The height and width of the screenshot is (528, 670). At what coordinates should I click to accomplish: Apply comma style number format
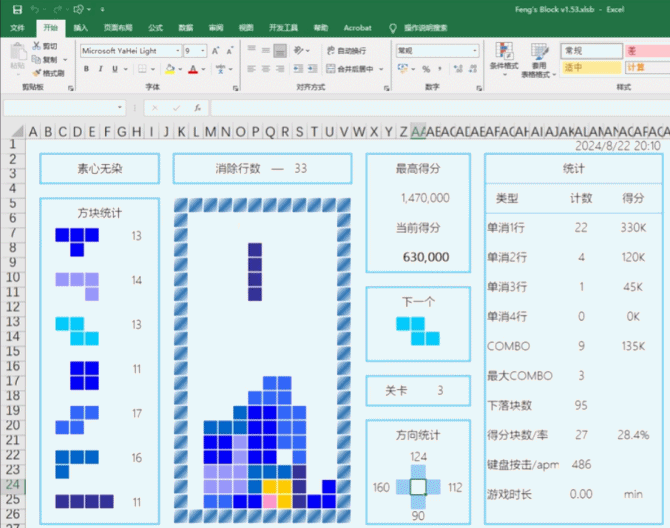[440, 69]
